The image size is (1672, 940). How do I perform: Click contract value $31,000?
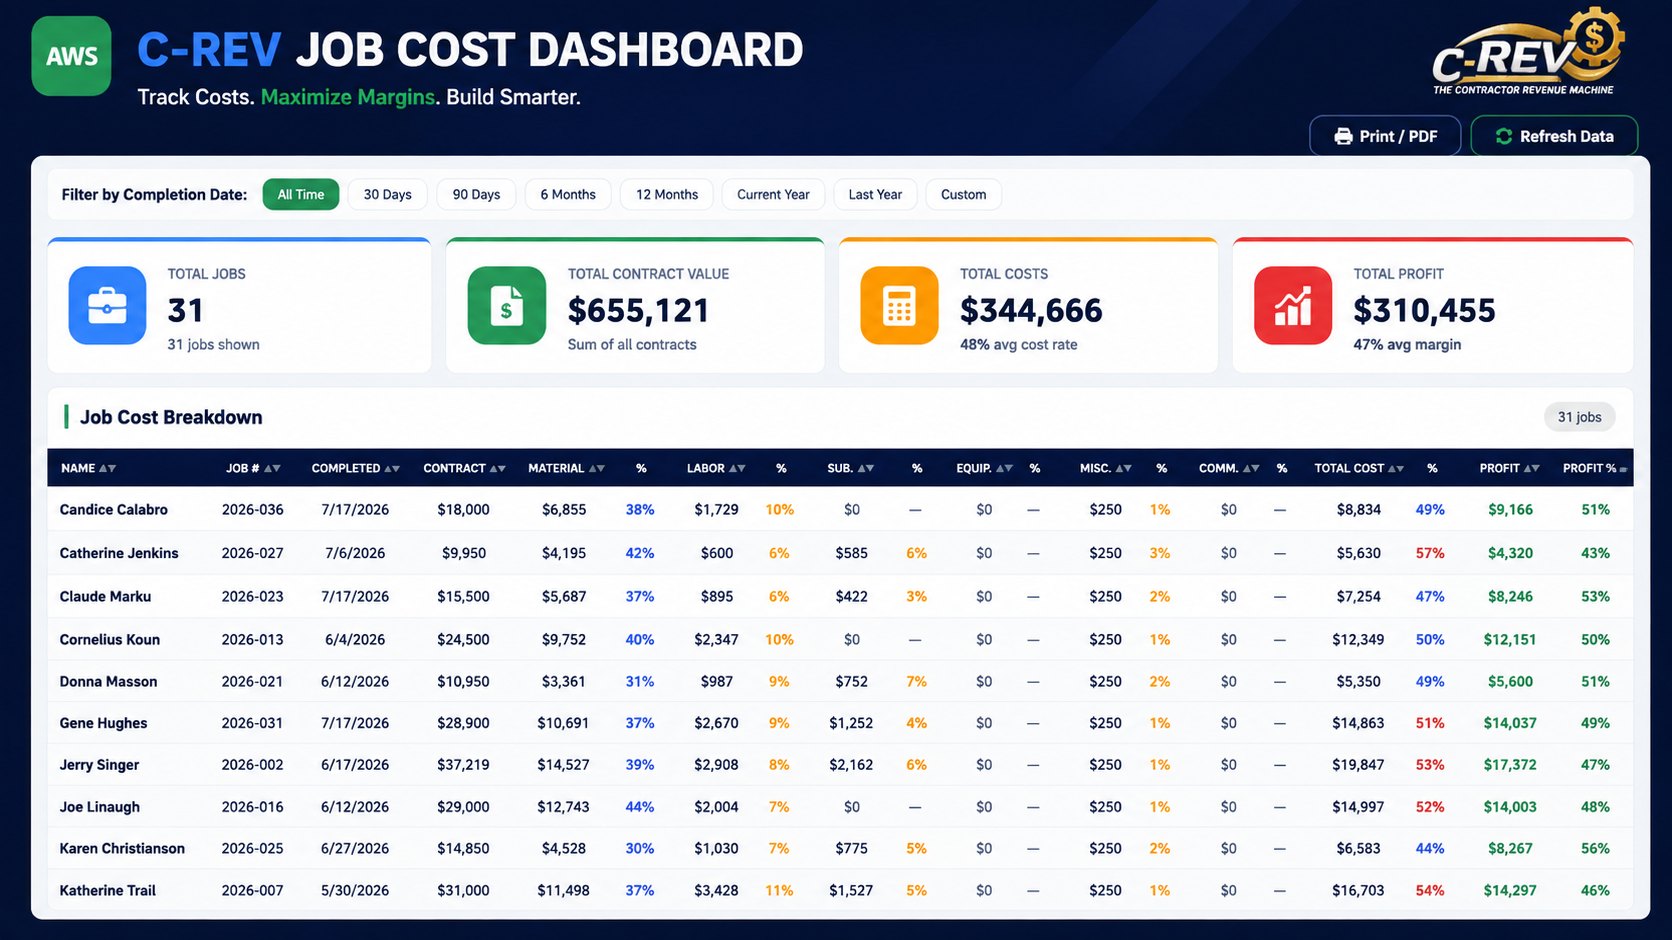463,891
